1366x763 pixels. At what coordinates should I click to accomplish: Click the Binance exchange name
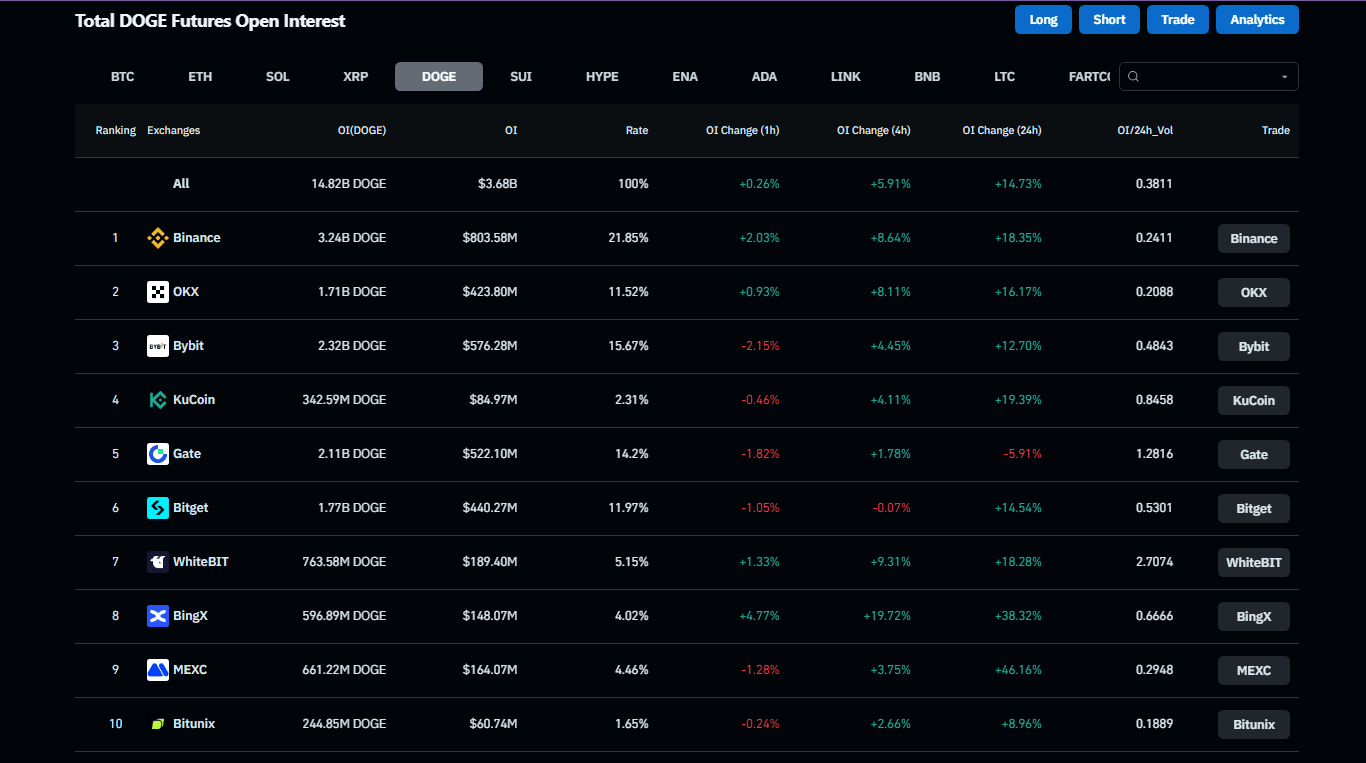coord(196,238)
